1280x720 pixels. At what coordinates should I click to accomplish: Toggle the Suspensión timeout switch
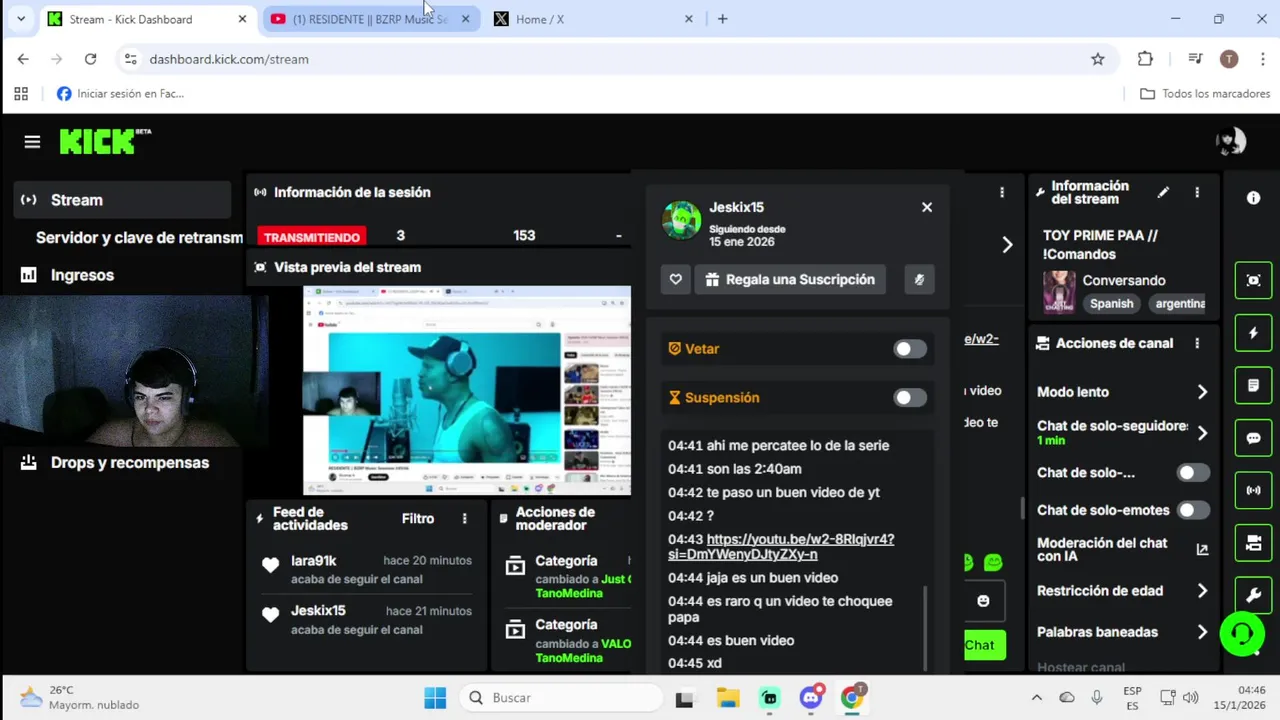tap(910, 398)
